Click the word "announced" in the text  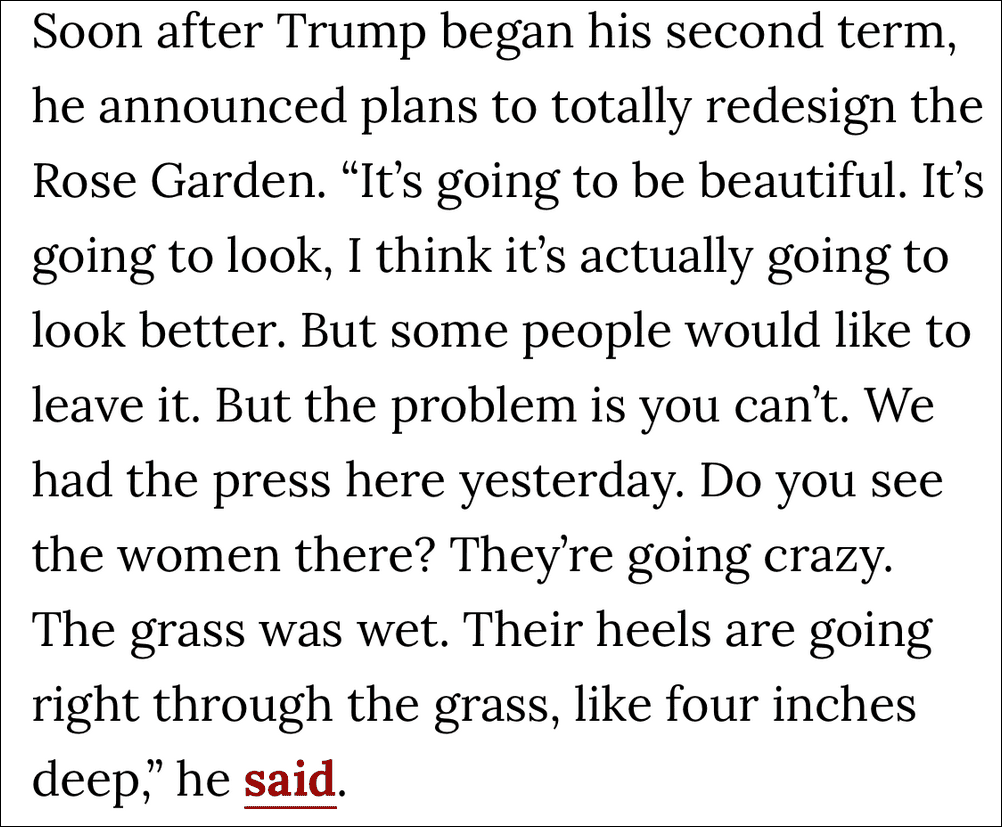222,107
